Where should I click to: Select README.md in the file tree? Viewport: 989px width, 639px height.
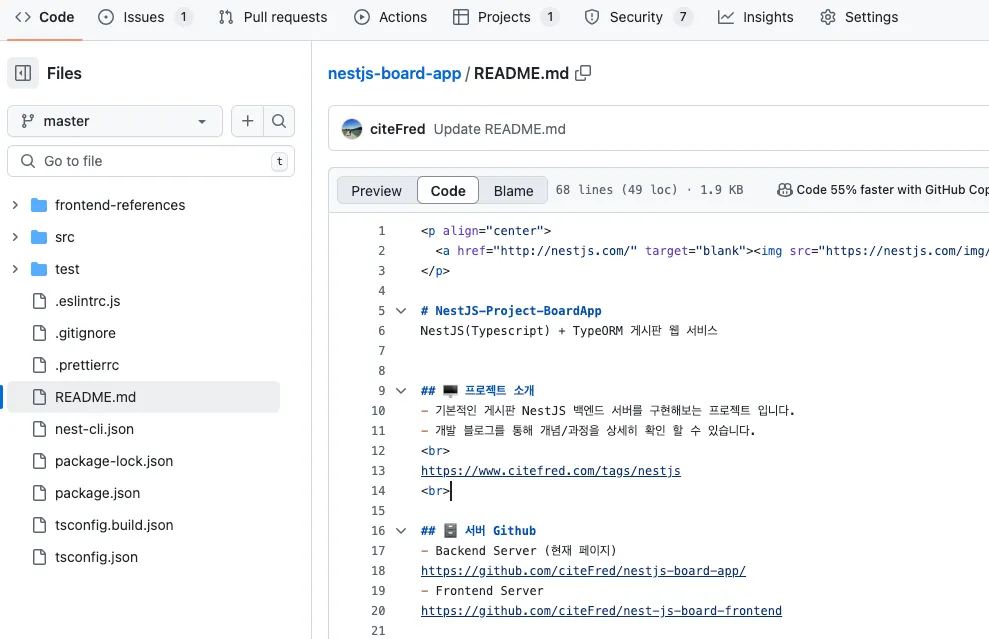click(144, 397)
